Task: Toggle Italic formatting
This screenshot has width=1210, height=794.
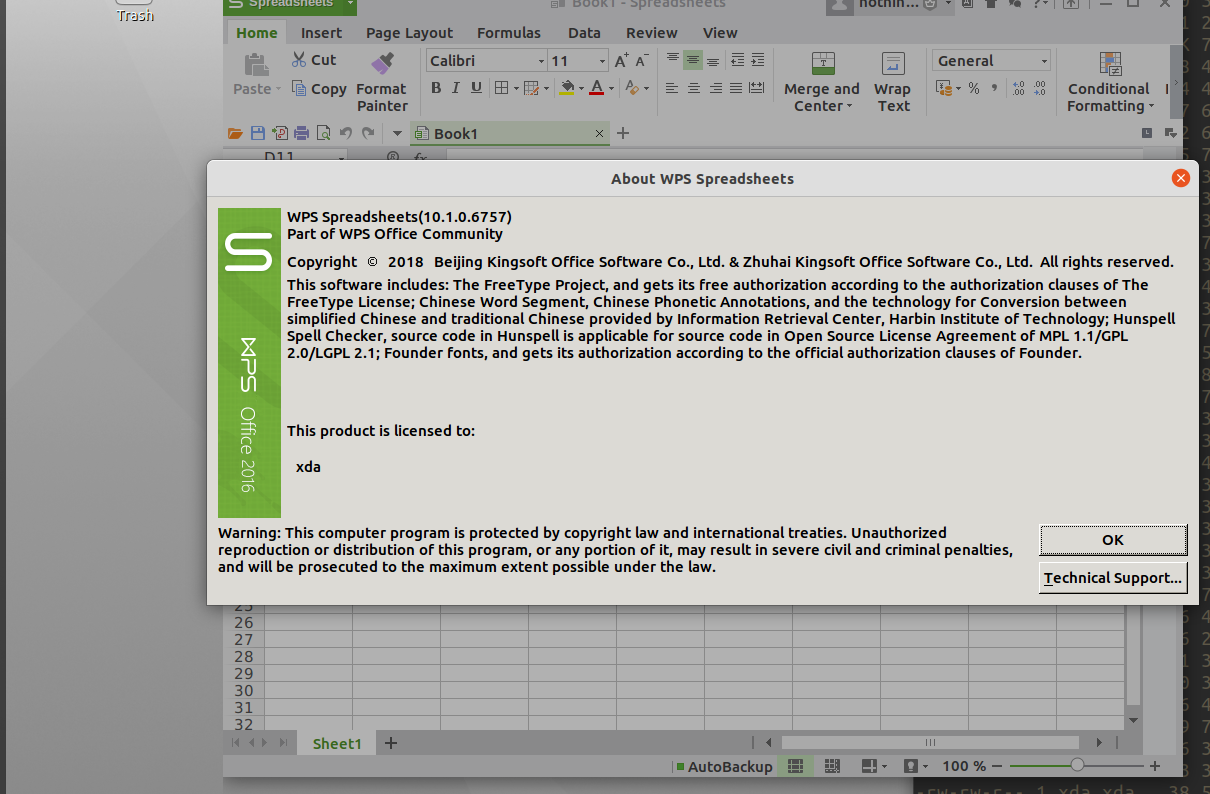Action: 456,88
